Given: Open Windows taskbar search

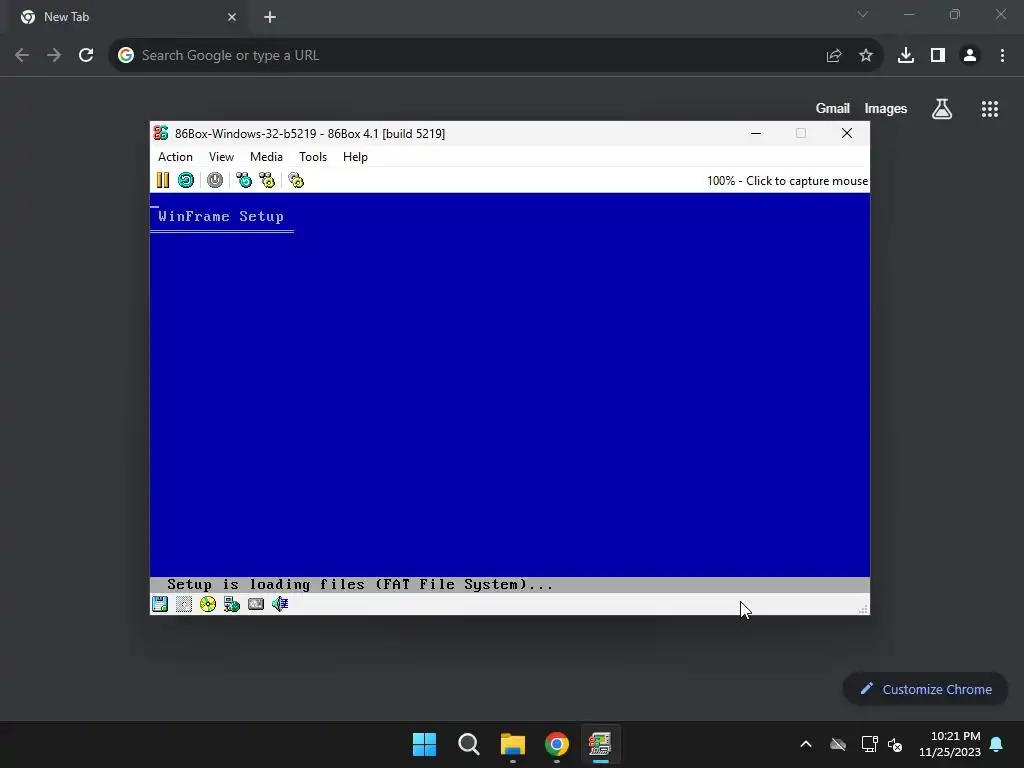Looking at the screenshot, I should pyautogui.click(x=468, y=744).
